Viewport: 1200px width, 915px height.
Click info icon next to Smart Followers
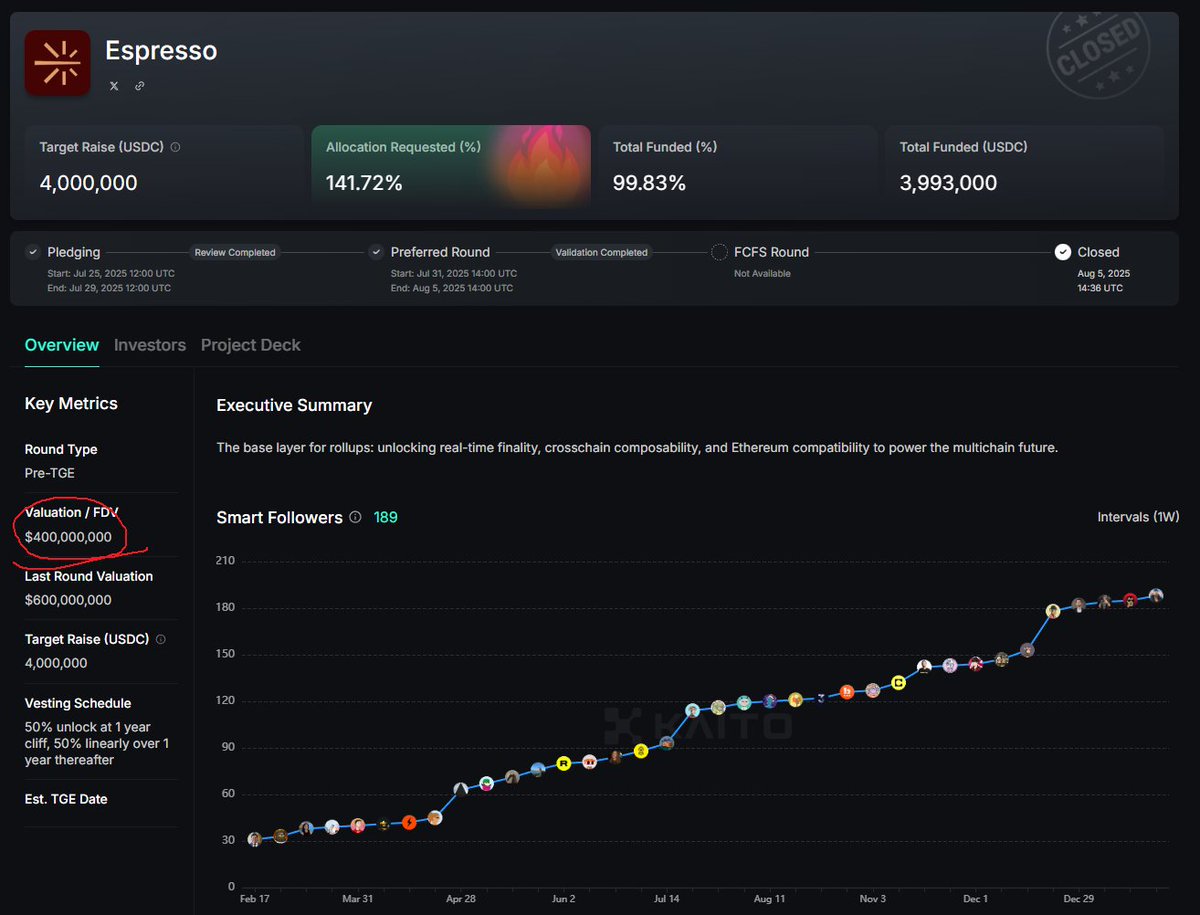point(354,517)
